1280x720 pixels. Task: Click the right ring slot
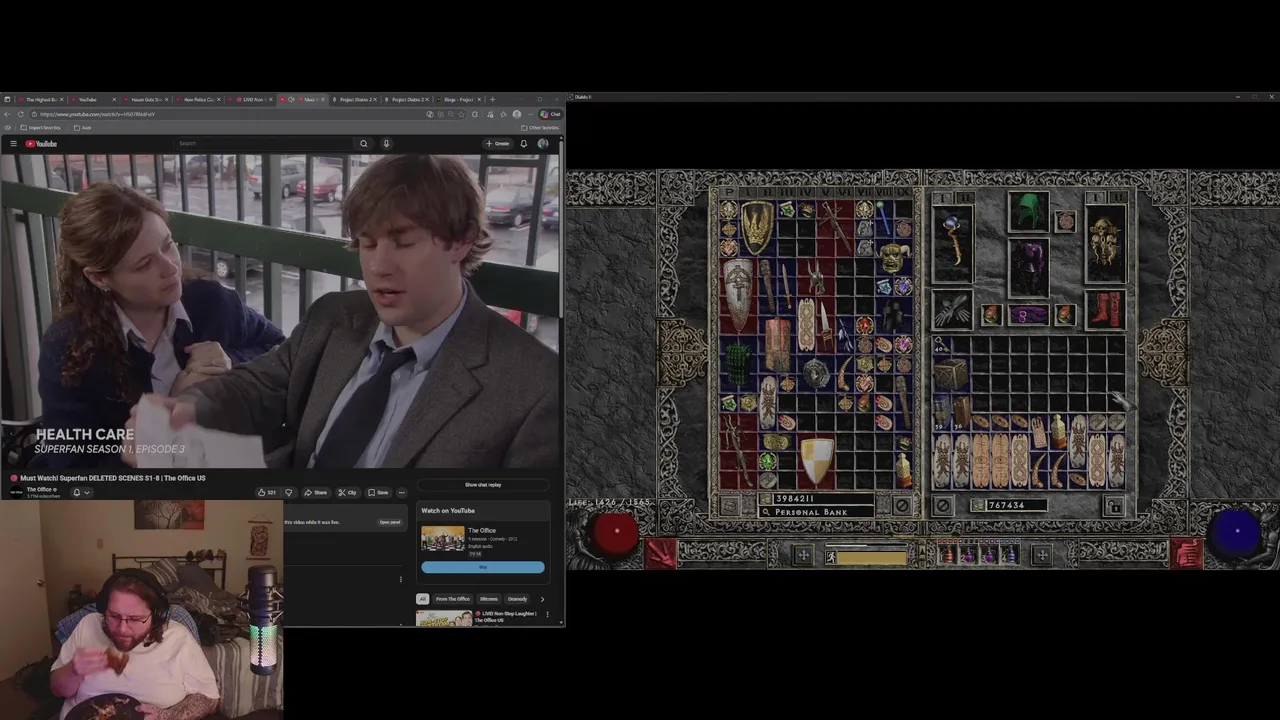[x=1066, y=315]
